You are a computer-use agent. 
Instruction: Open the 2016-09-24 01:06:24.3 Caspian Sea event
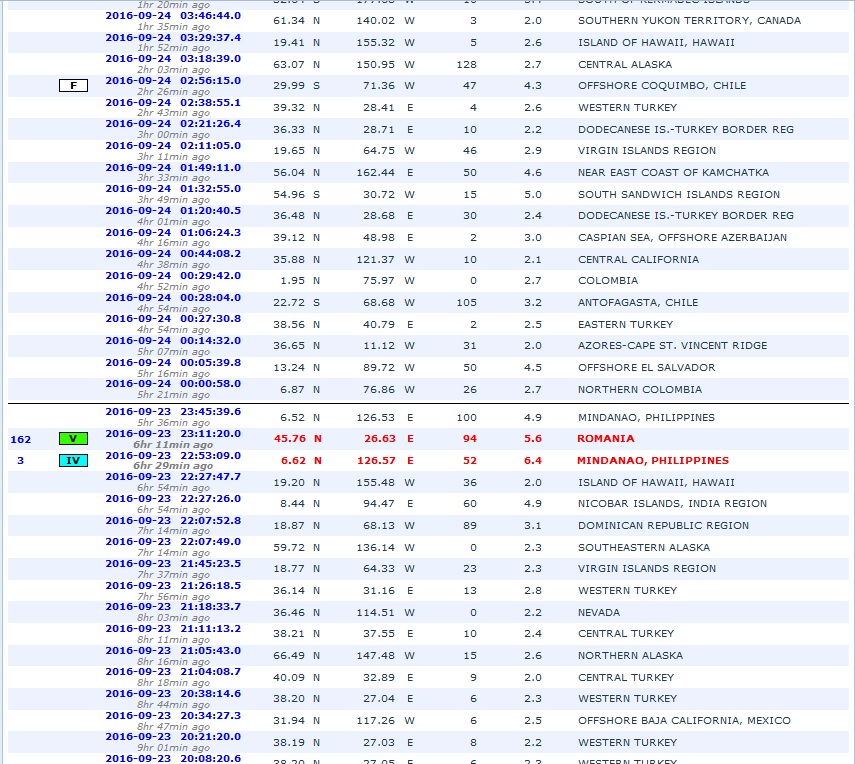[172, 233]
